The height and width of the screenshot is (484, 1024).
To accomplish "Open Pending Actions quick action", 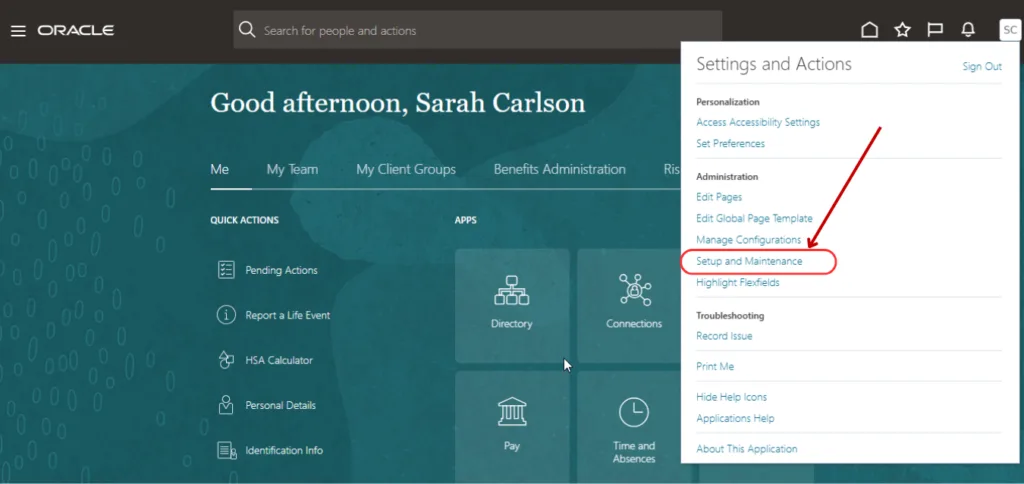I will (281, 270).
